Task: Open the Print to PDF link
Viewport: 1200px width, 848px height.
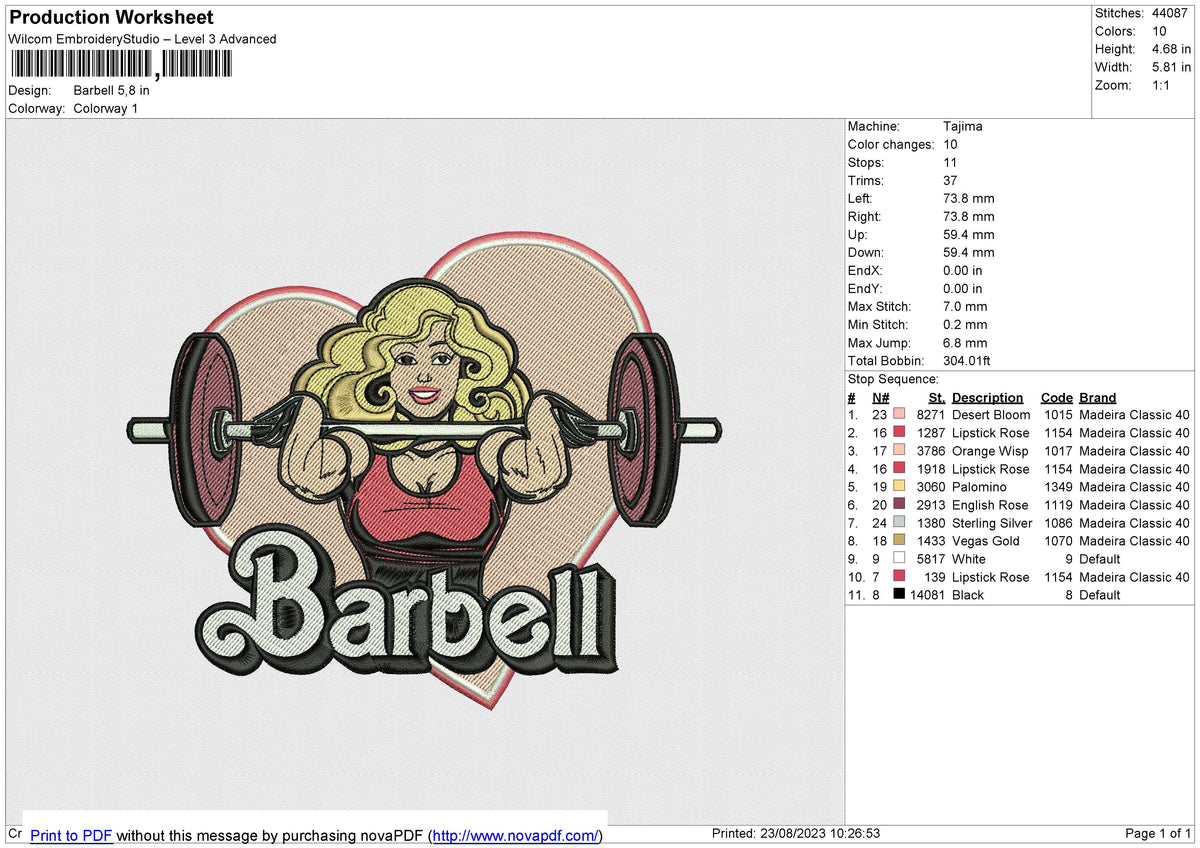Action: coord(71,835)
